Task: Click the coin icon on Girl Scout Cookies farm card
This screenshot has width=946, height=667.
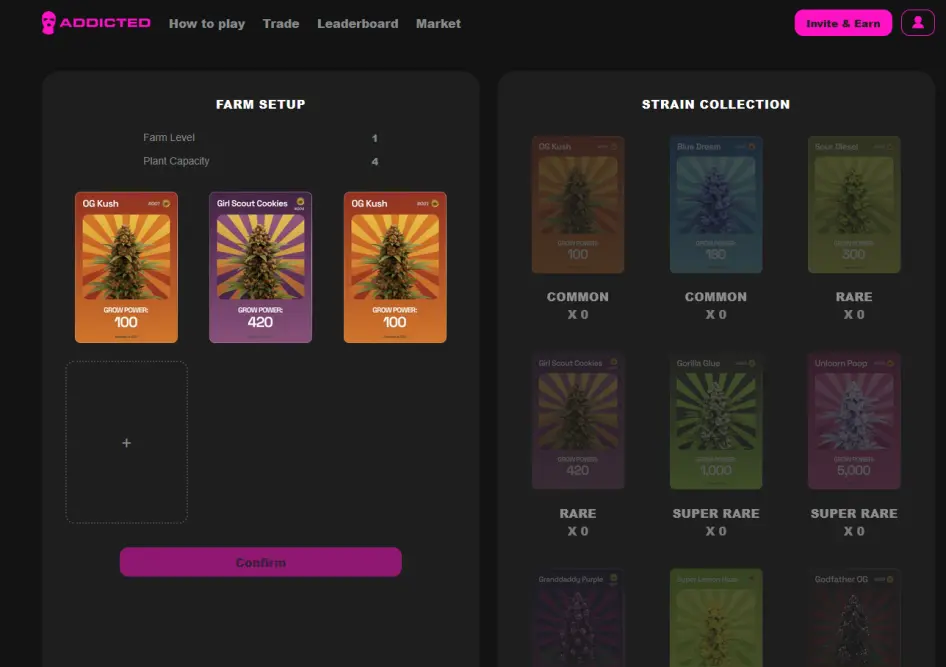Action: 300,201
